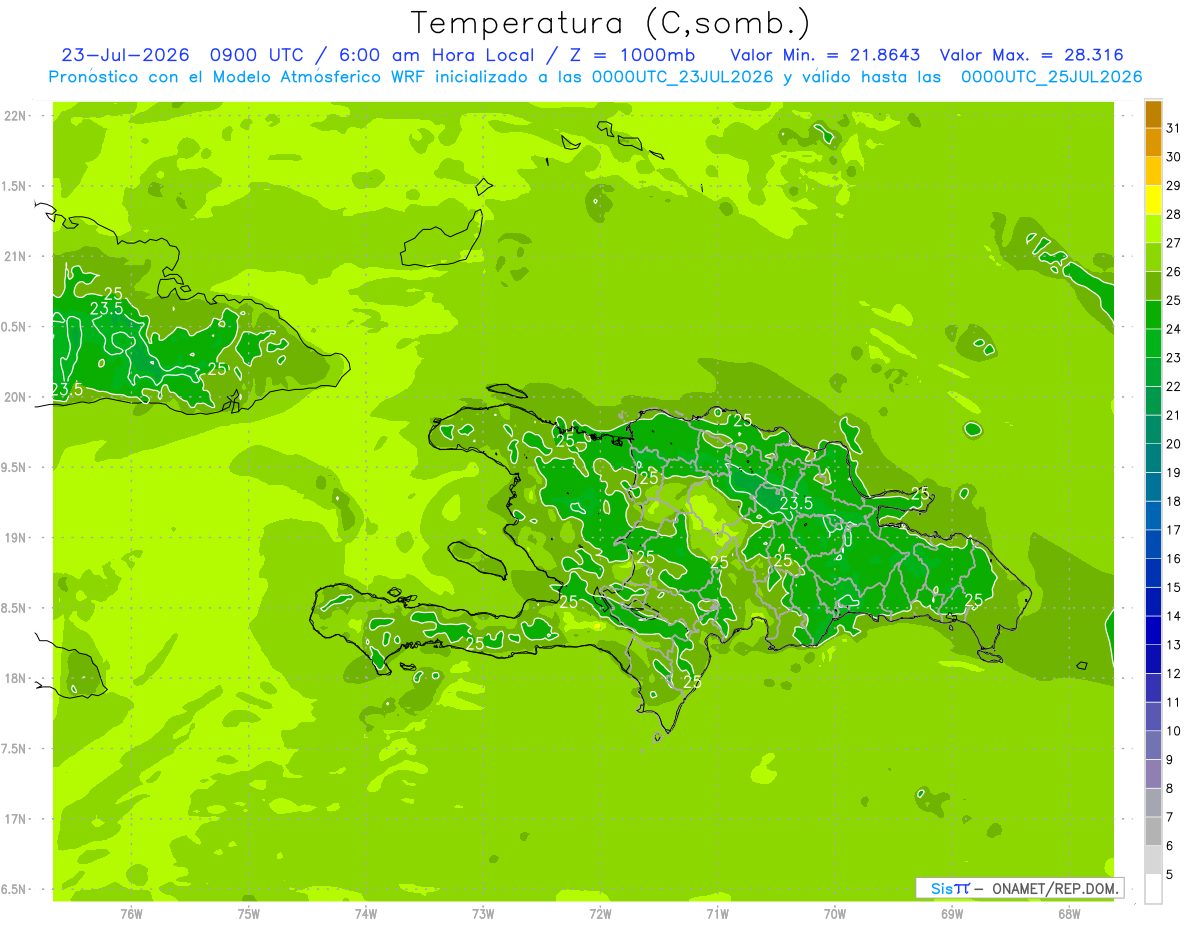Click the '18' label on the color scale

1173,501
